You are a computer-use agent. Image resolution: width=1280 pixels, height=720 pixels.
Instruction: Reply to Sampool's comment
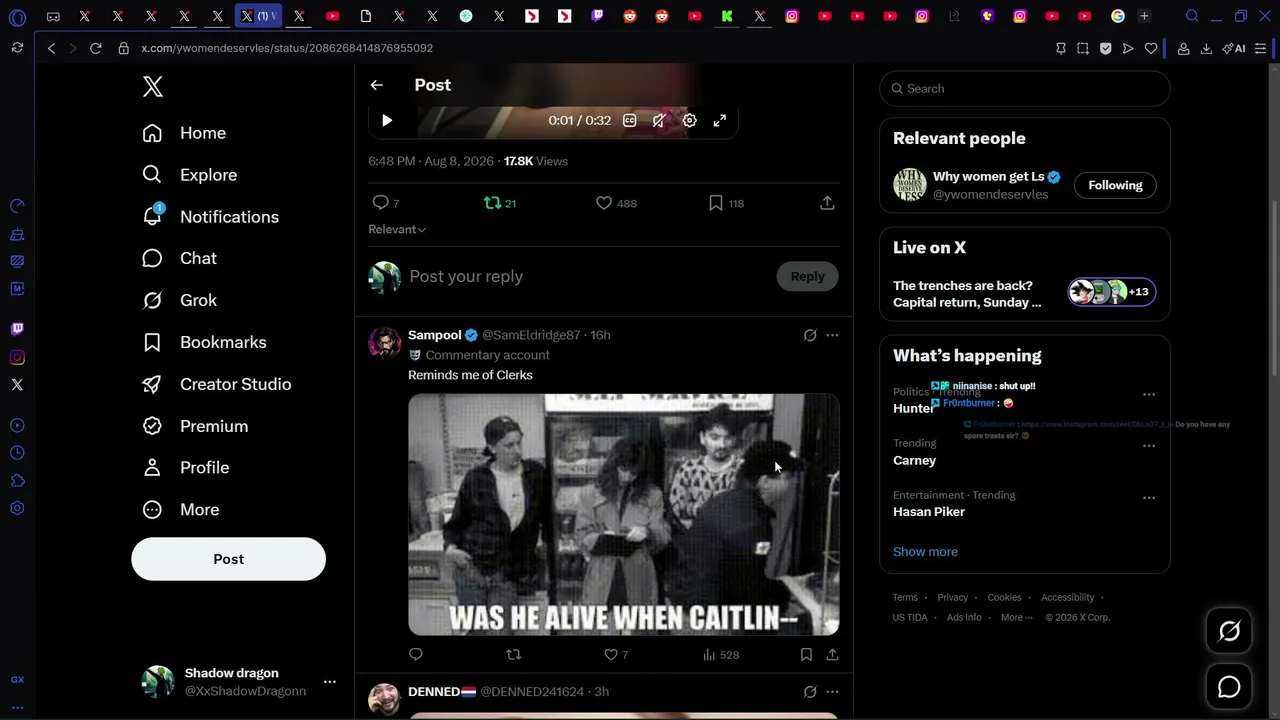click(x=416, y=654)
